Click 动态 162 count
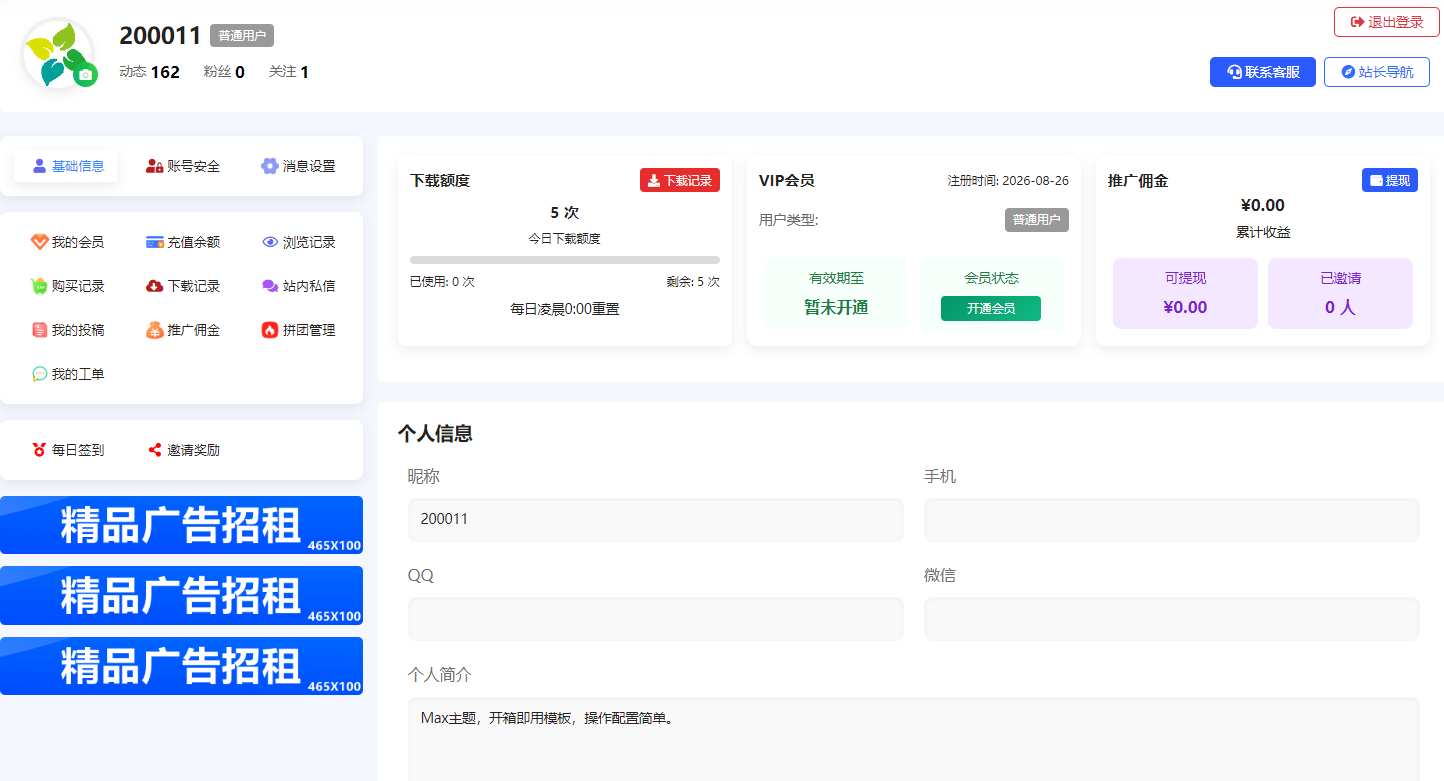Viewport: 1444px width, 781px height. (x=149, y=72)
